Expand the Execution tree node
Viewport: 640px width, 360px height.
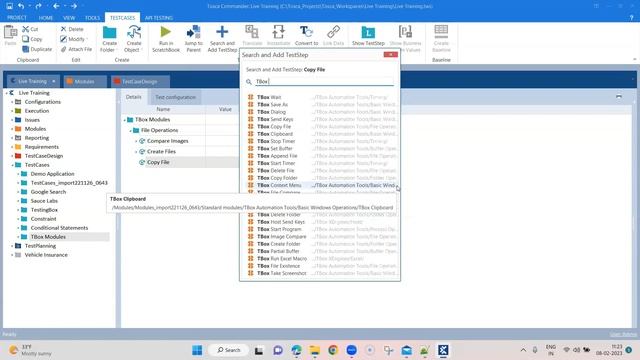click(12, 111)
